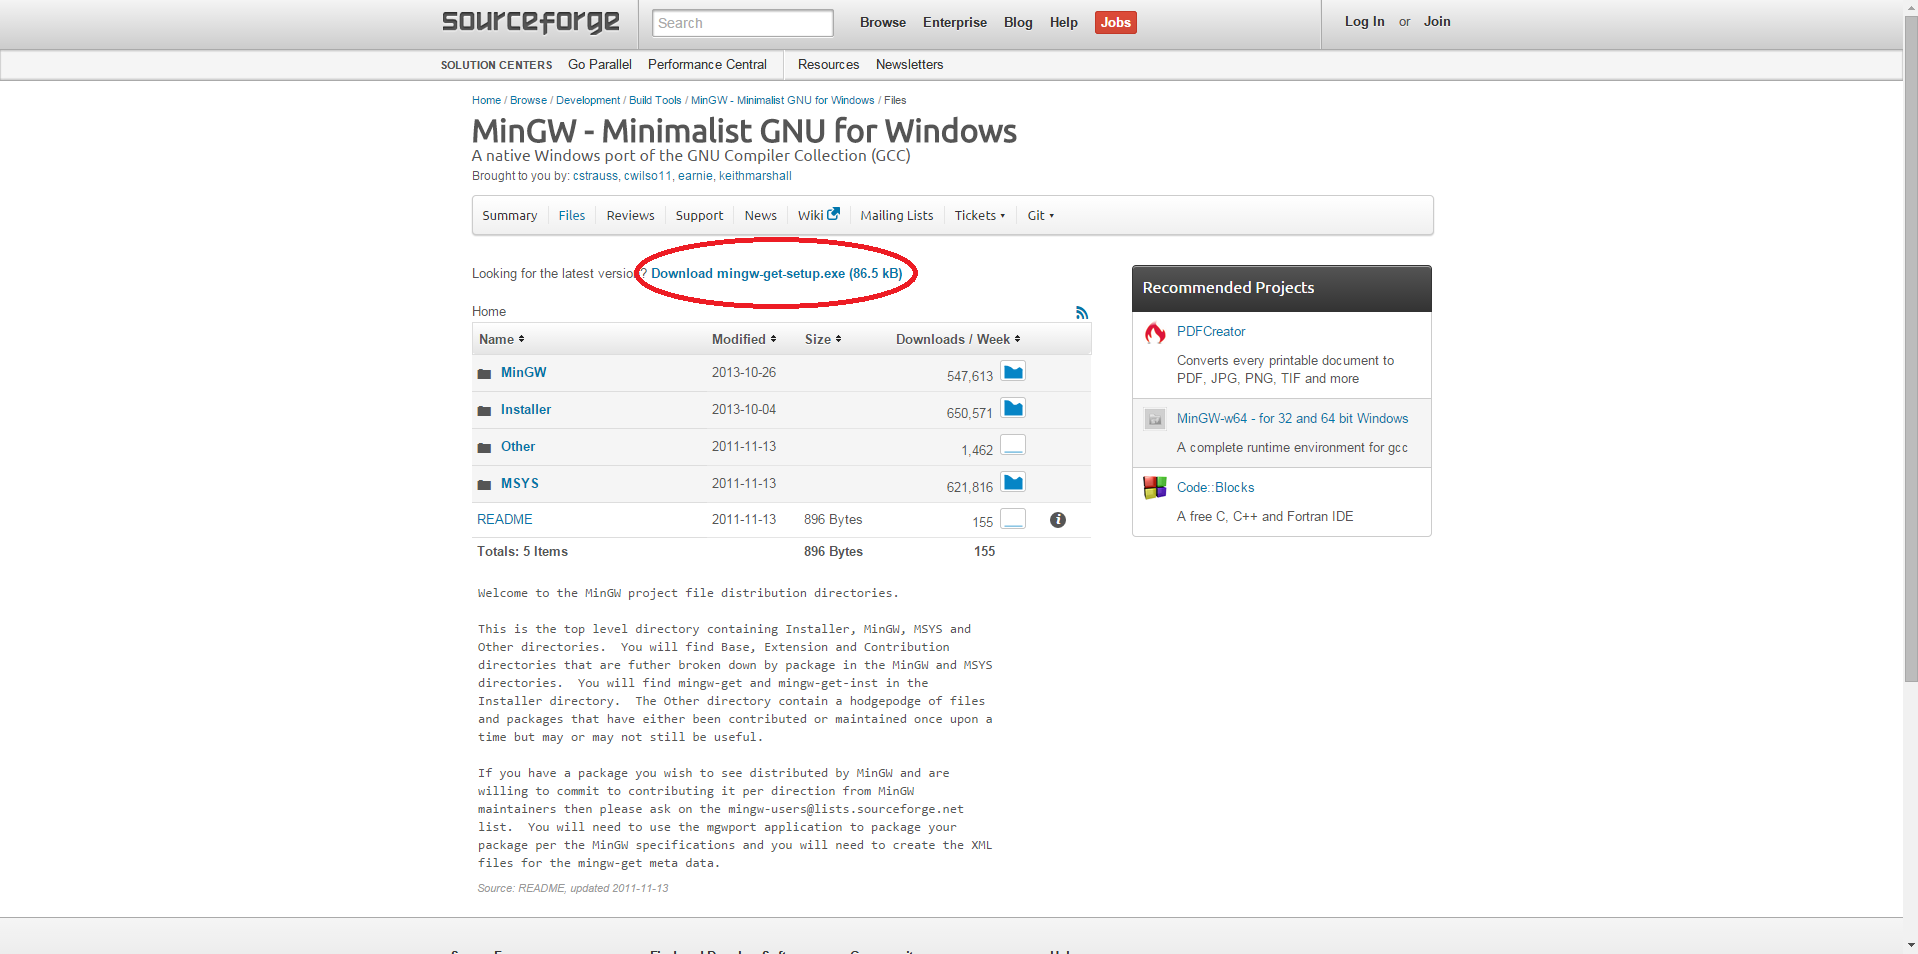The width and height of the screenshot is (1918, 954).
Task: Click the SourceForge logo
Action: (x=530, y=22)
